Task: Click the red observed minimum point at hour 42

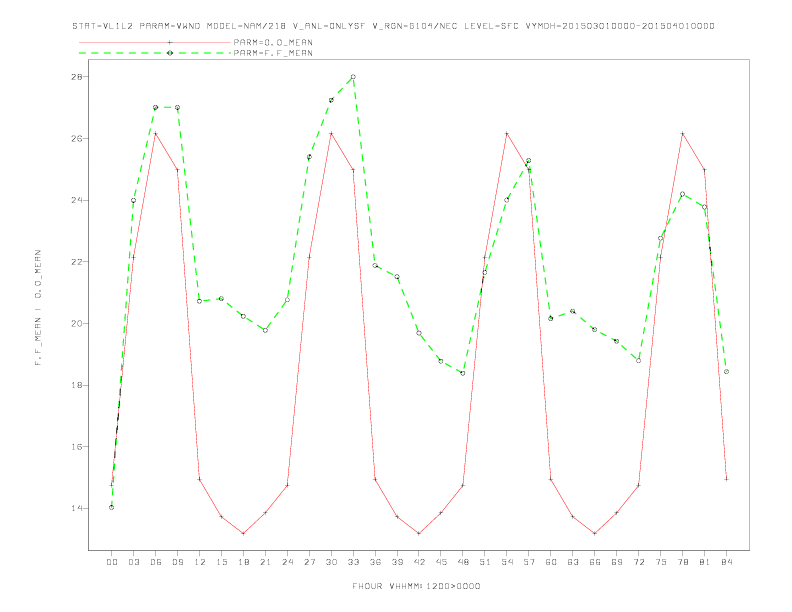Action: 419,533
